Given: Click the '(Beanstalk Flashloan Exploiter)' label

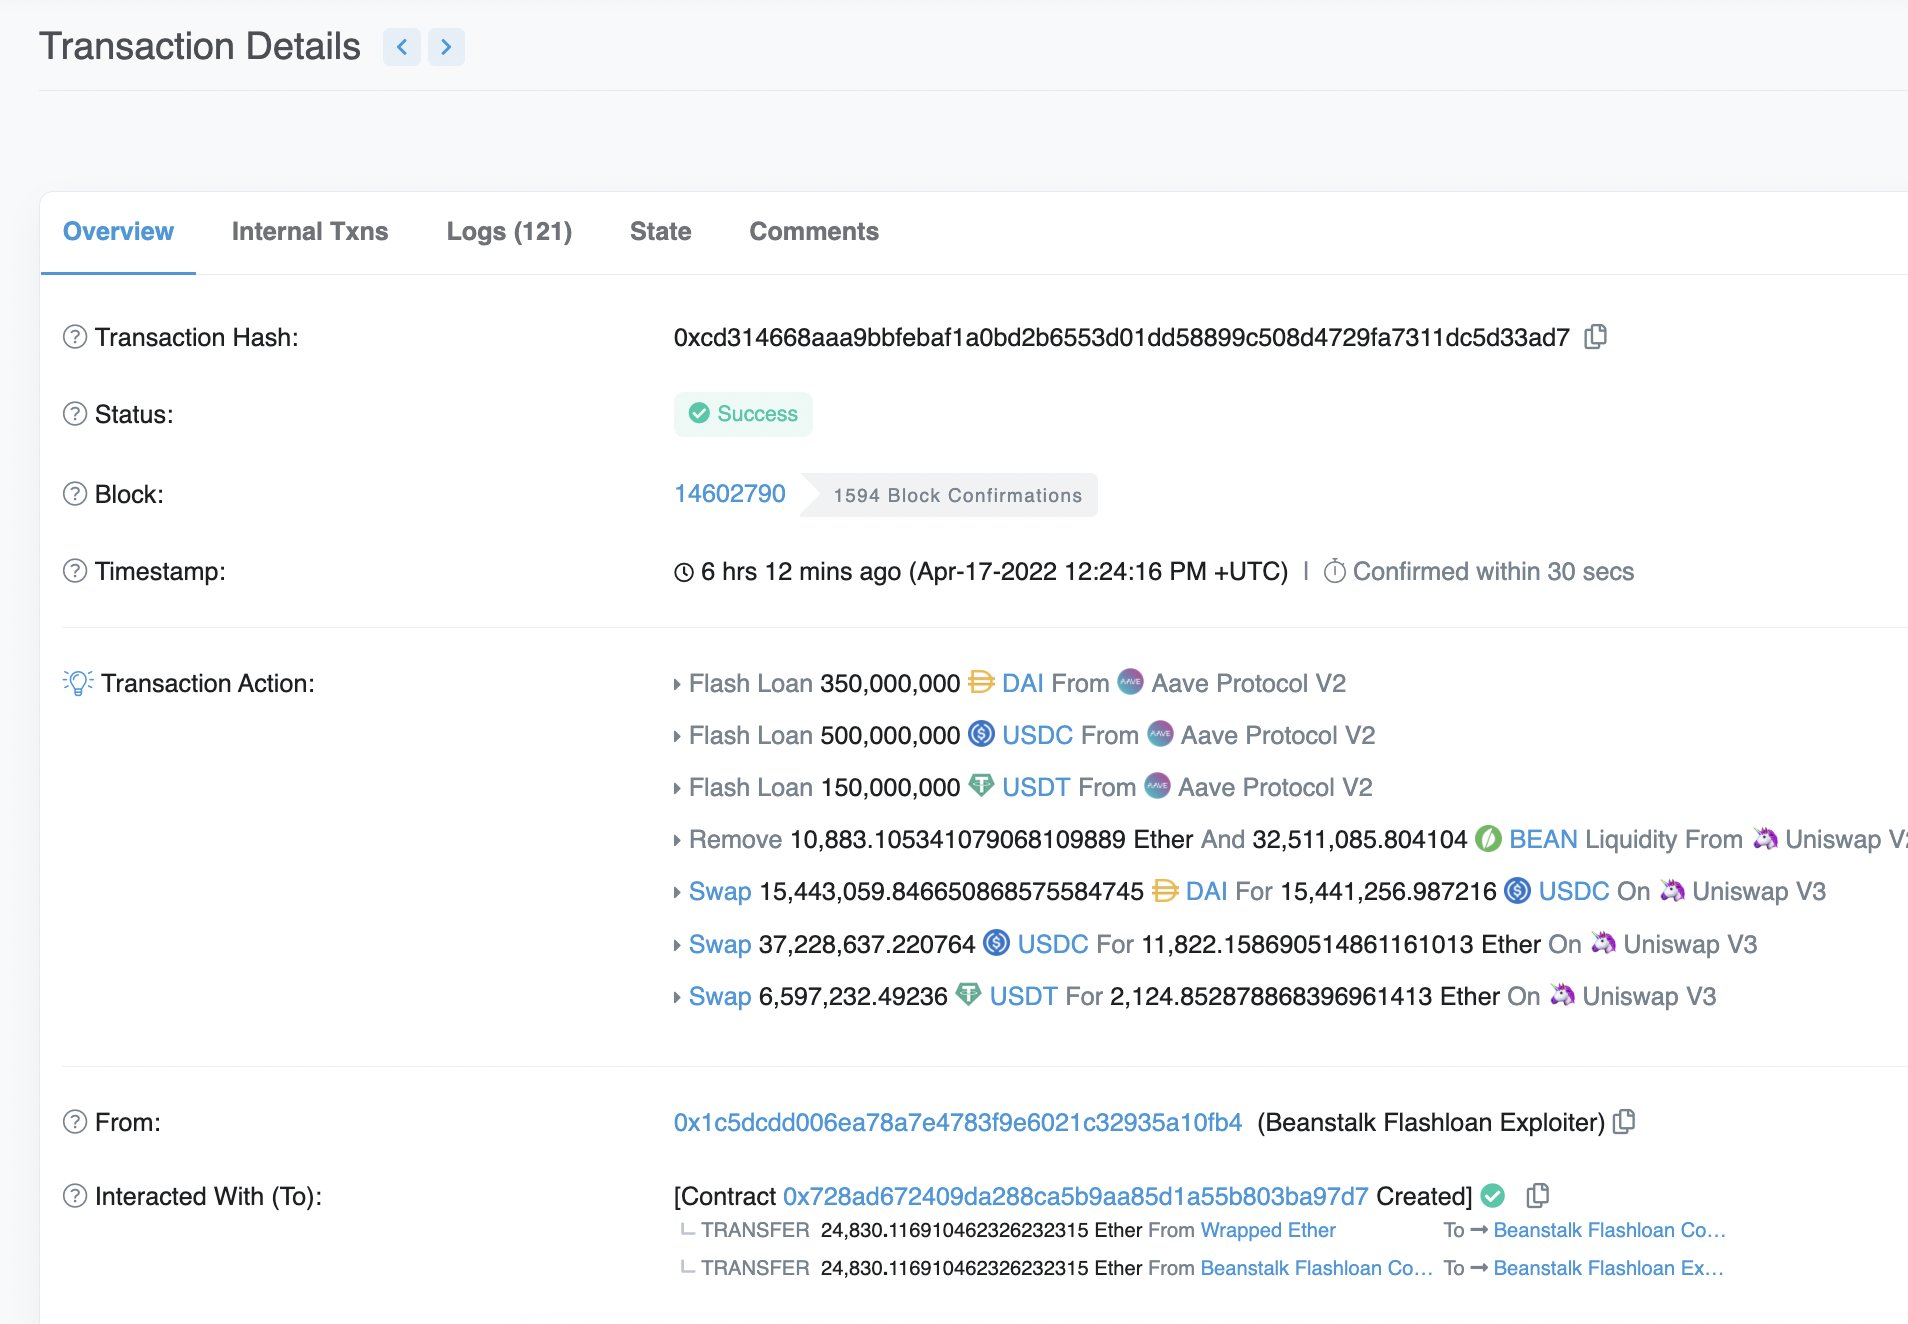Looking at the screenshot, I should point(1431,1122).
